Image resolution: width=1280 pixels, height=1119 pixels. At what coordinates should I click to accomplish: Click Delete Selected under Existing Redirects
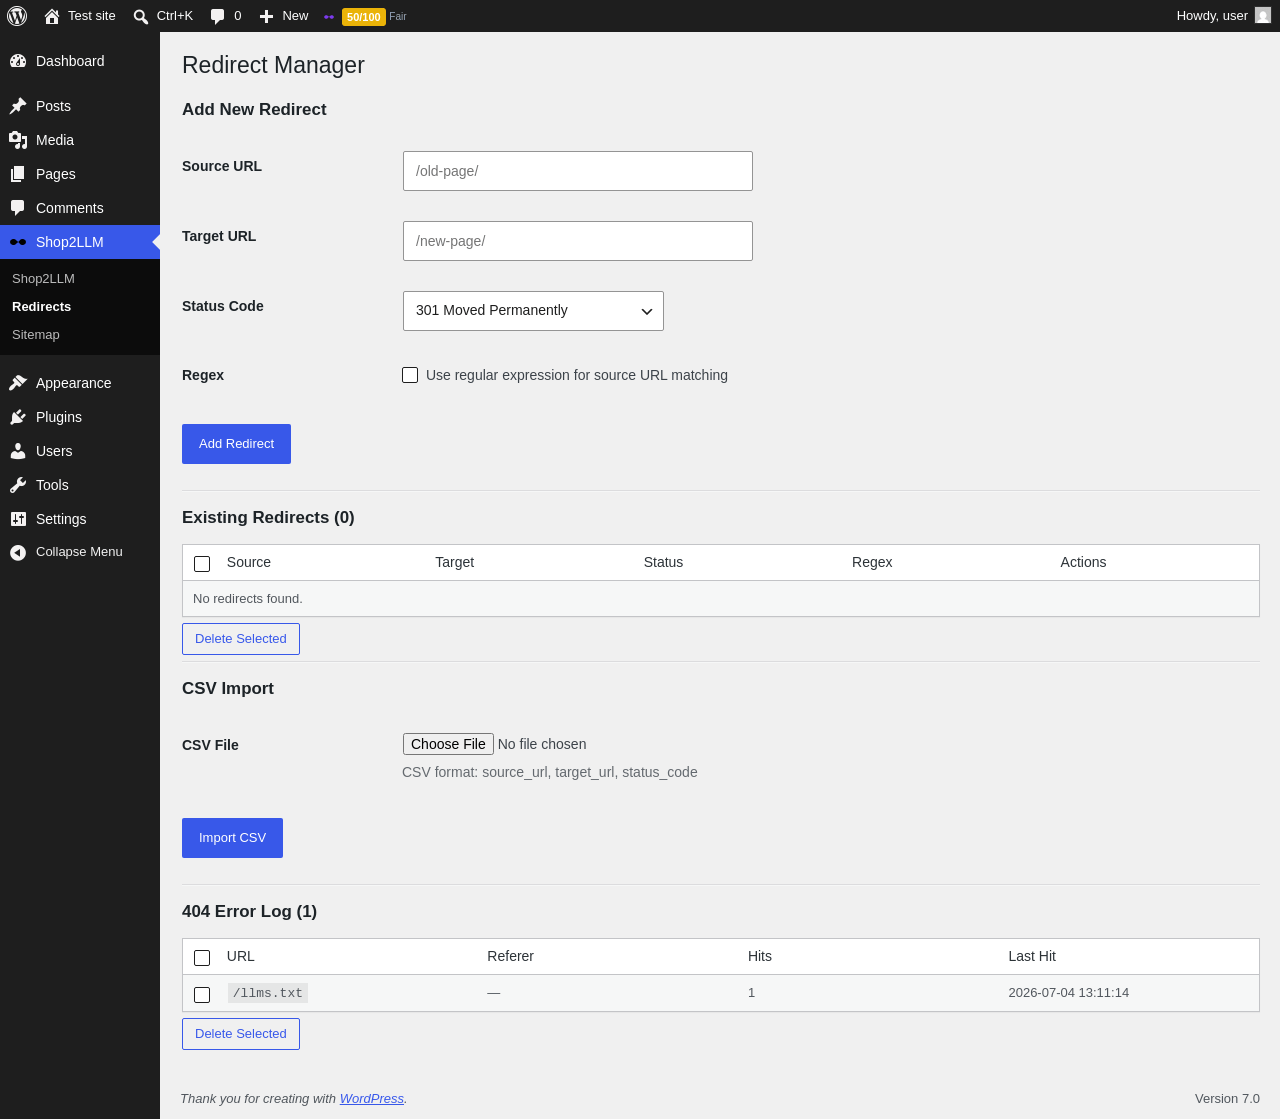[240, 639]
